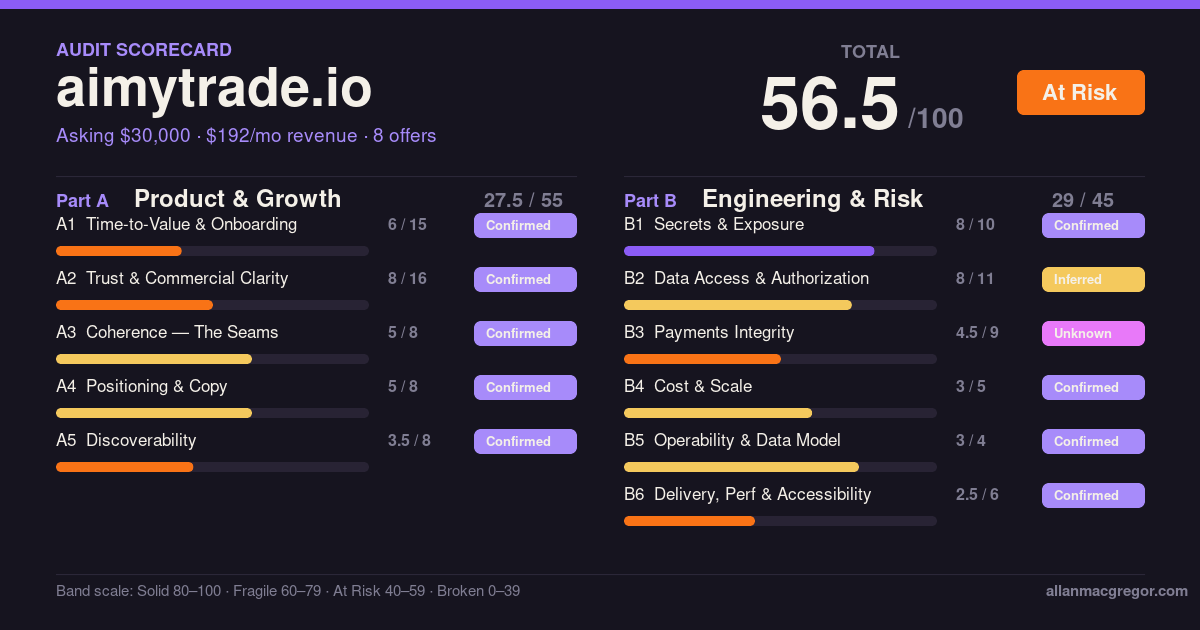Select the A1 Time-to-Value & Onboarding label
Image resolution: width=1200 pixels, height=630 pixels.
[x=176, y=224]
